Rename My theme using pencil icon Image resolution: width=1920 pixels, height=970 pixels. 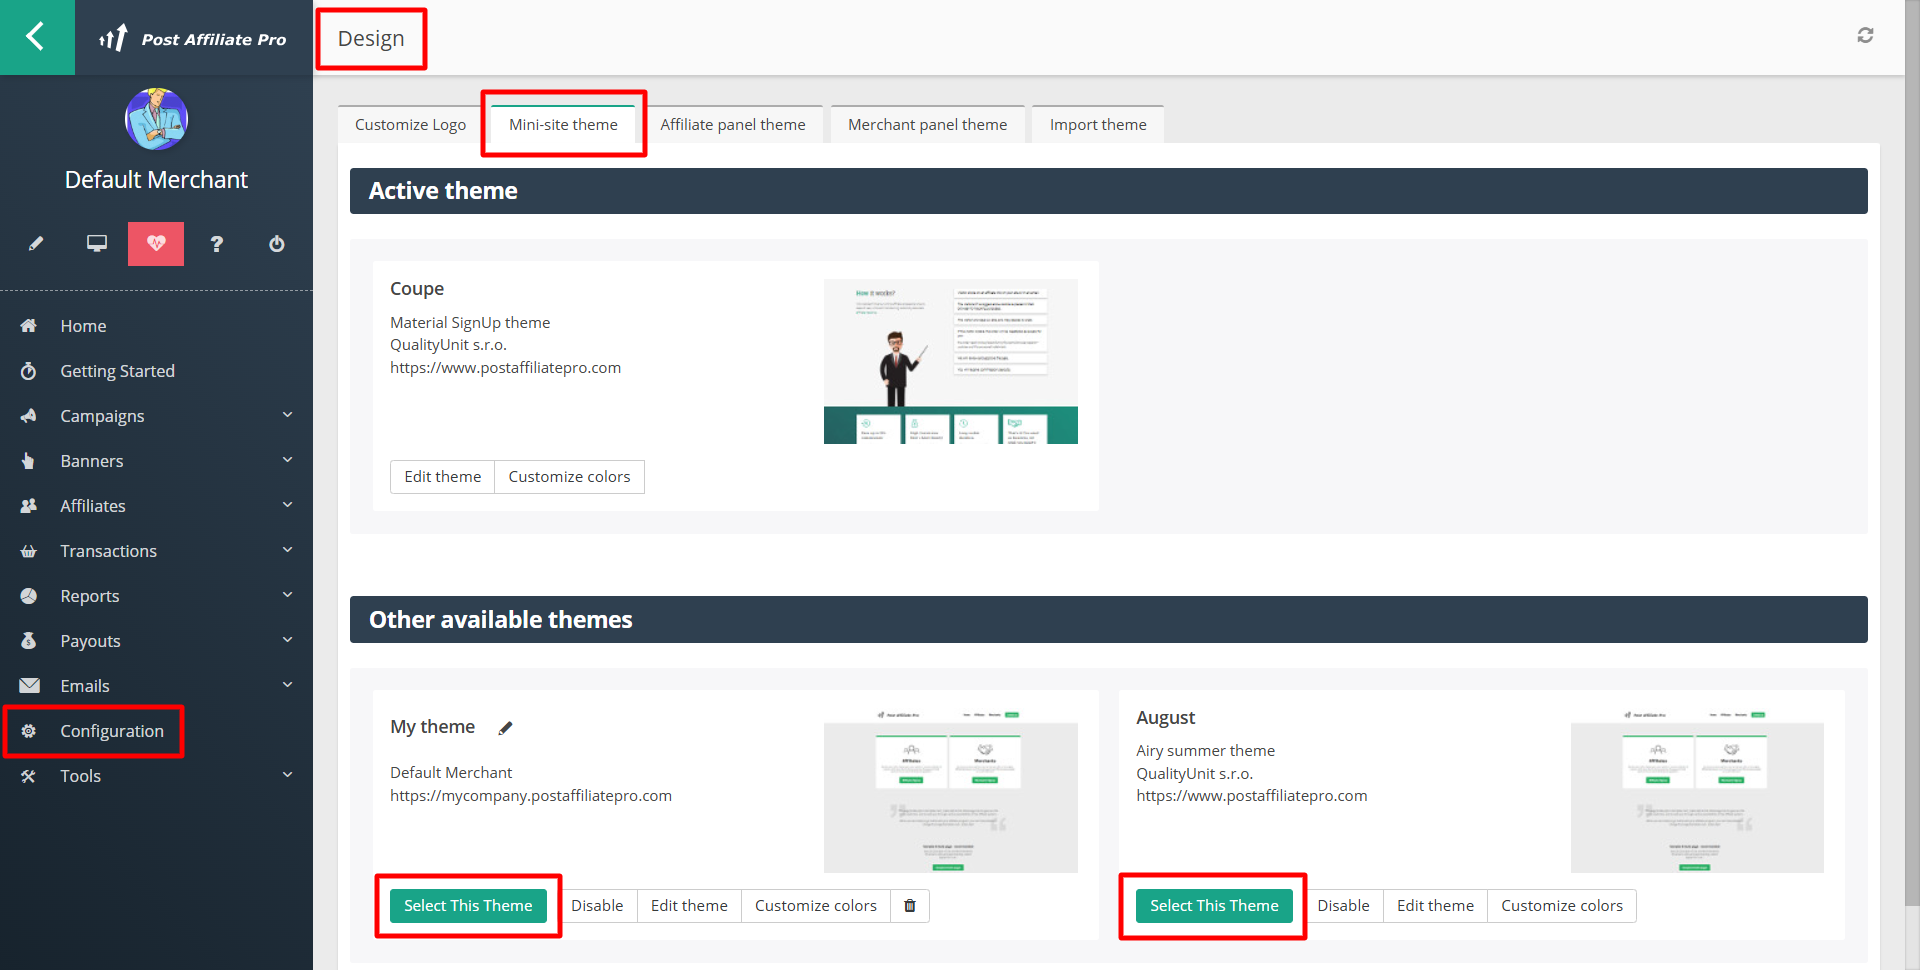pyautogui.click(x=506, y=728)
